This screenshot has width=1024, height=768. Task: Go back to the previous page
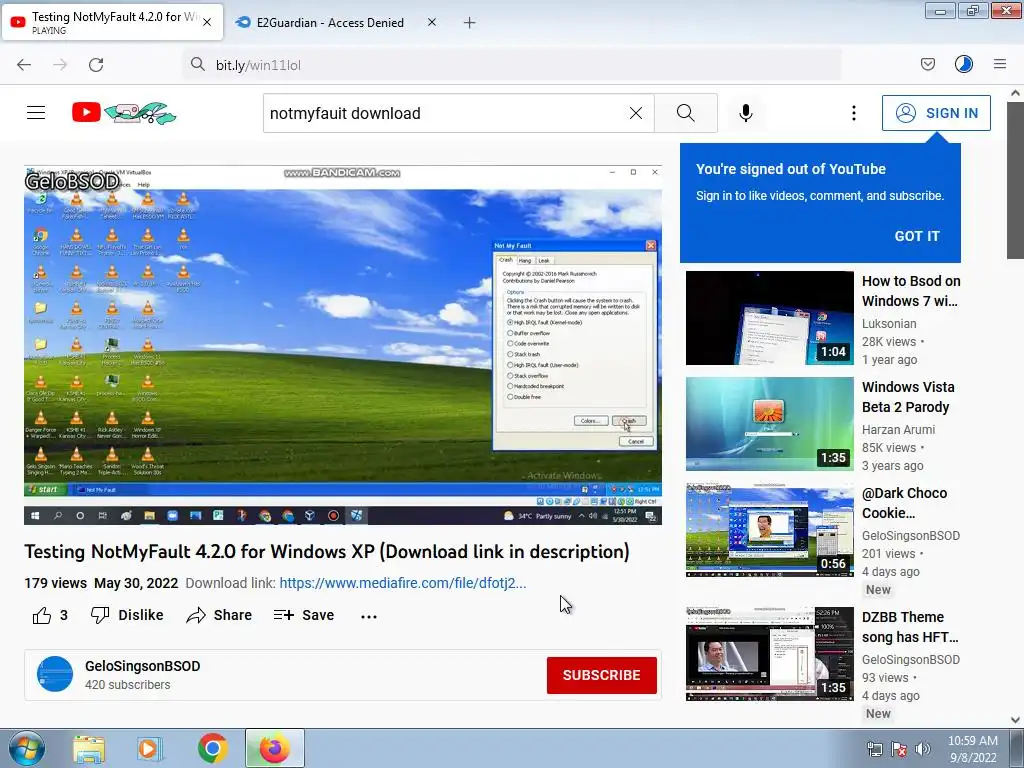click(x=24, y=65)
